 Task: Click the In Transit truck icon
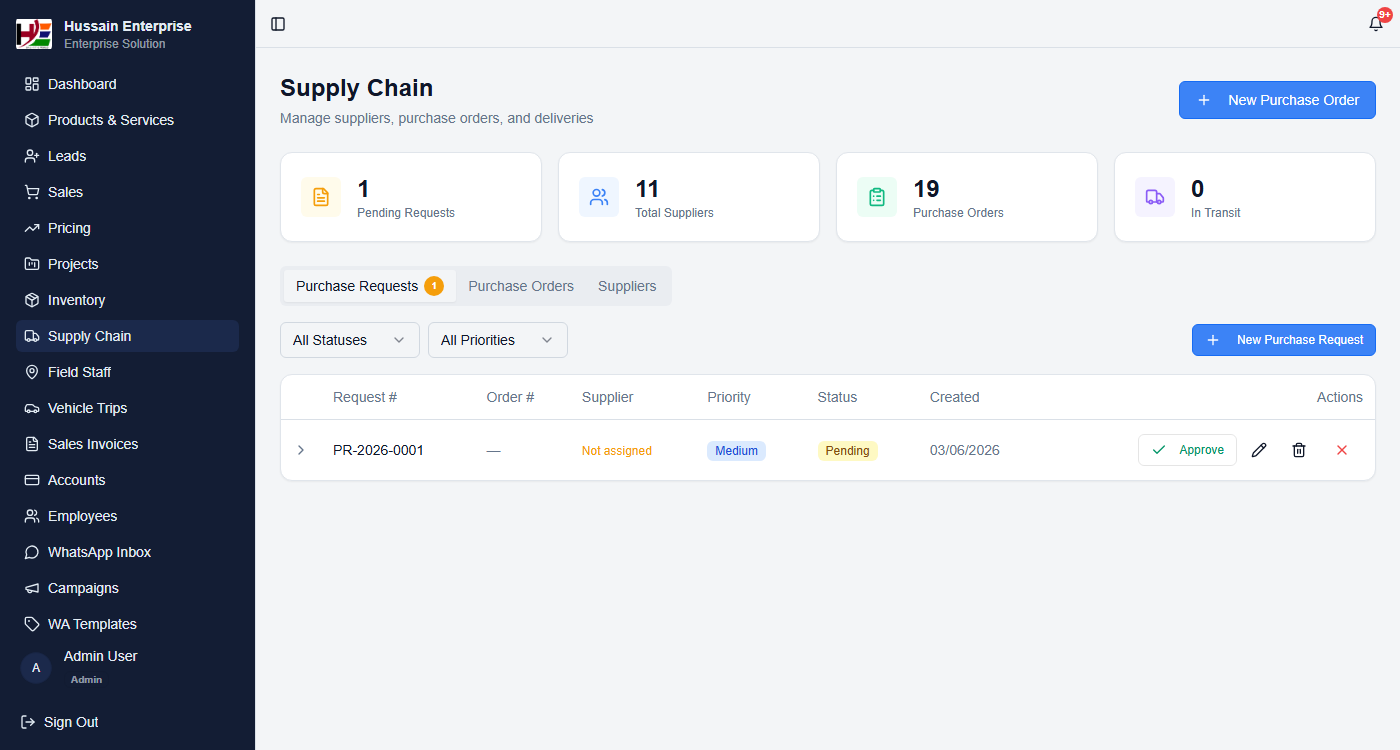(1155, 197)
